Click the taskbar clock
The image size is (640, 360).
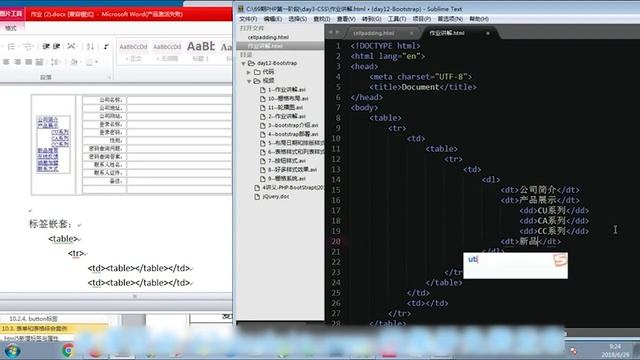coord(615,350)
